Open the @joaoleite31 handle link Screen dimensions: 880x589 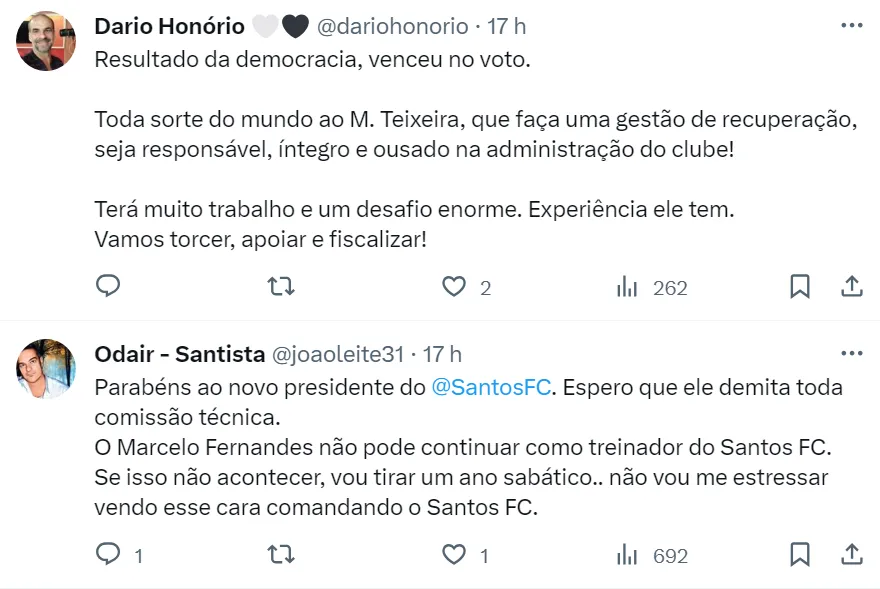pos(338,354)
